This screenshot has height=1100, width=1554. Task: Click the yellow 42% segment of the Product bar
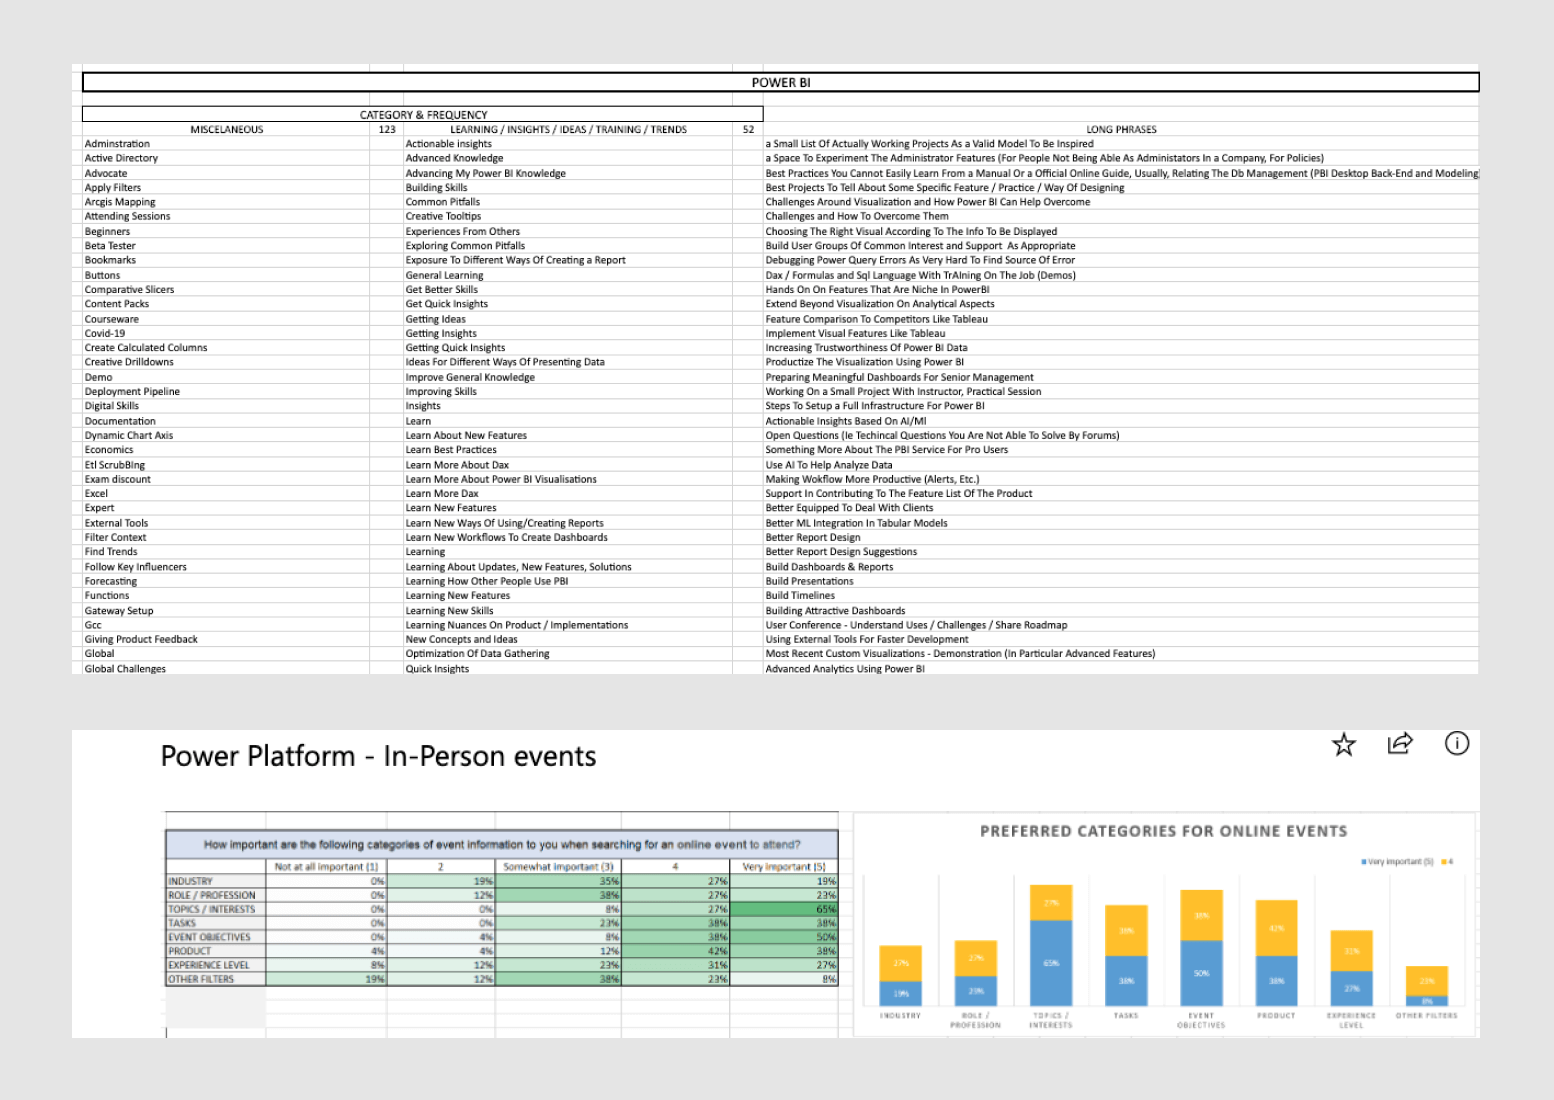(1276, 928)
